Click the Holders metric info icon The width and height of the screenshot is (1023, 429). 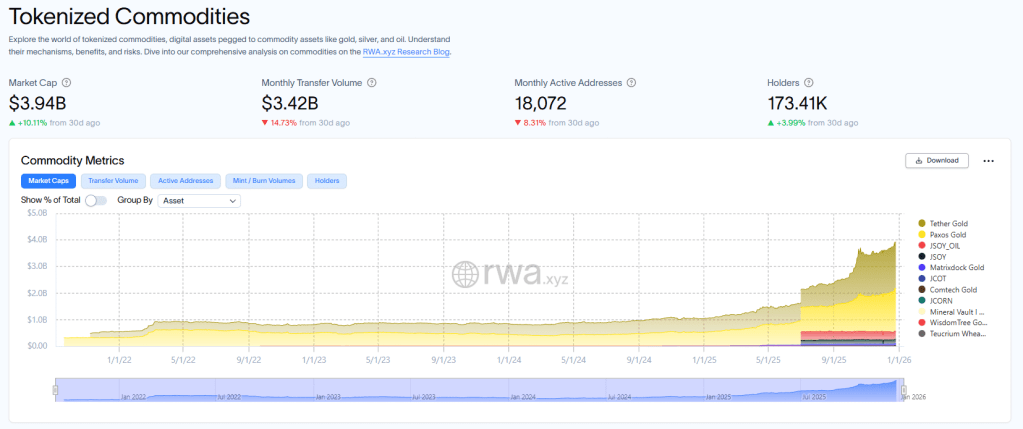pyautogui.click(x=808, y=83)
